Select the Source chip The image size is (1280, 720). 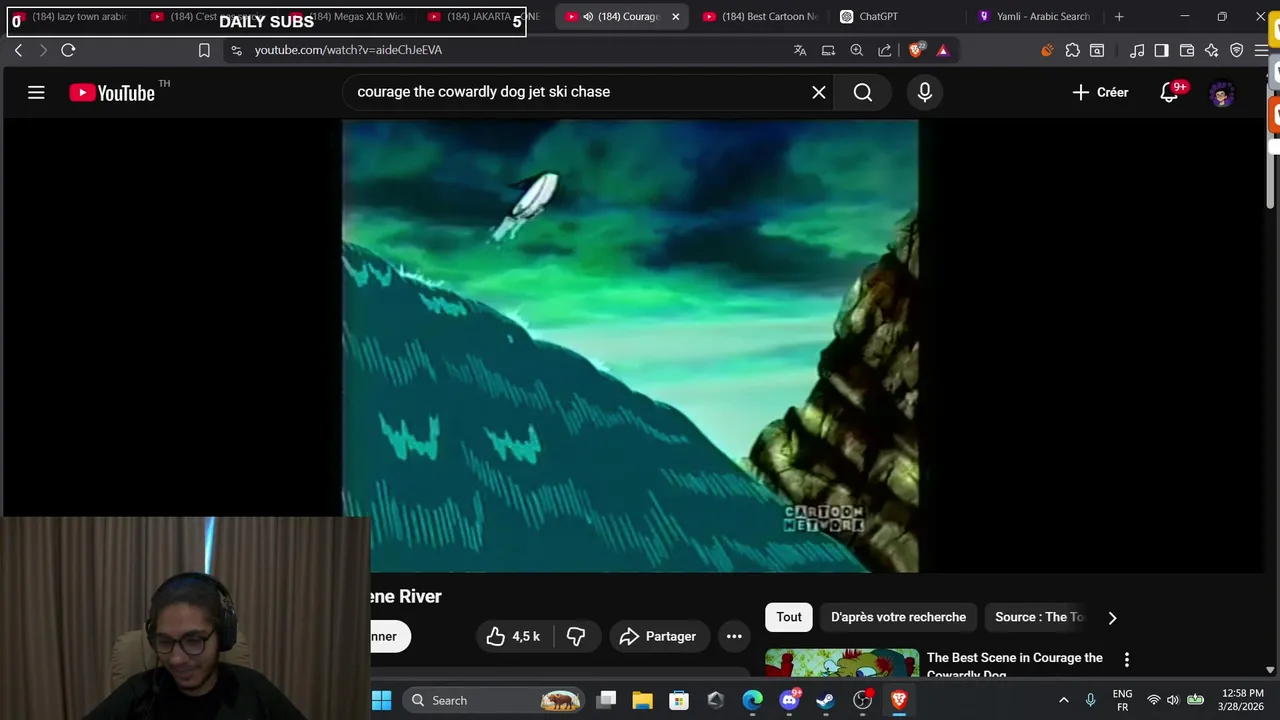[1039, 617]
